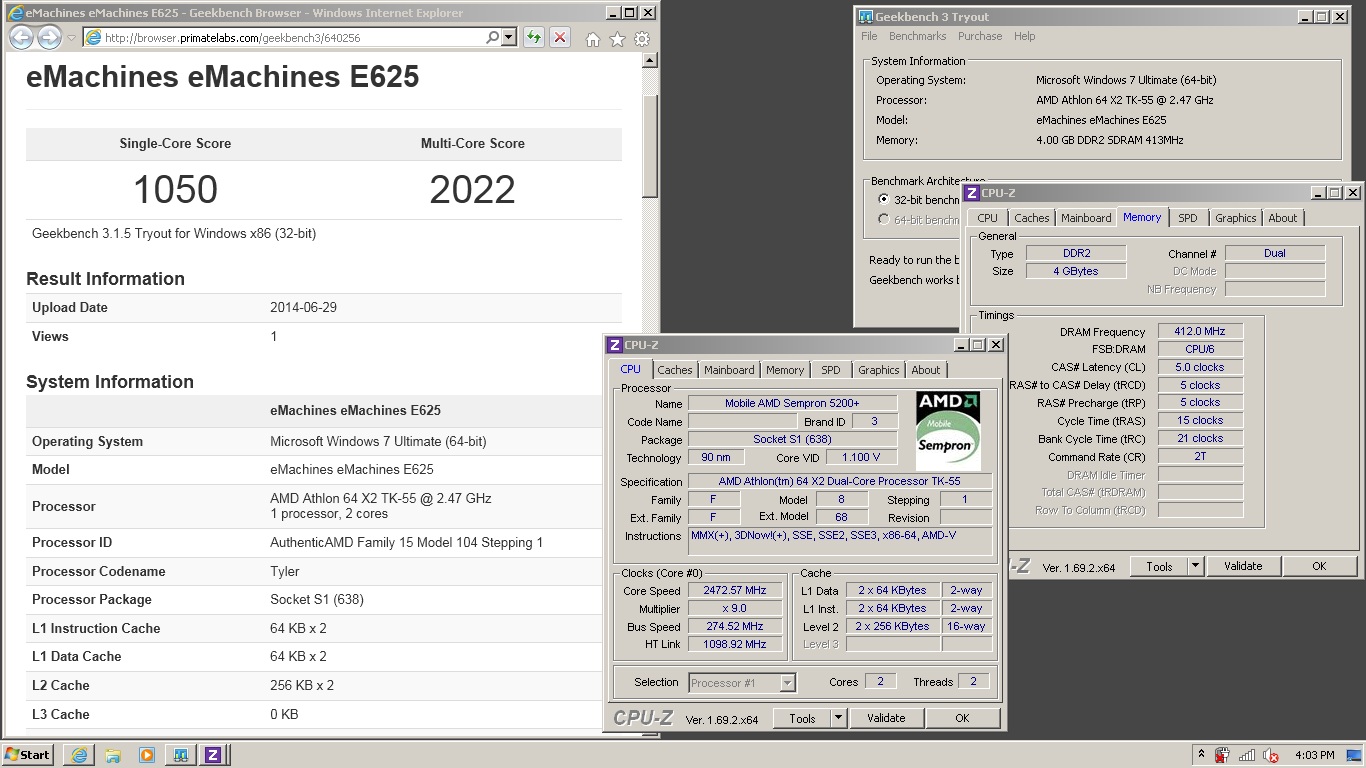The image size is (1366, 768).
Task: Click the browser Forward arrow
Action: click(x=49, y=38)
